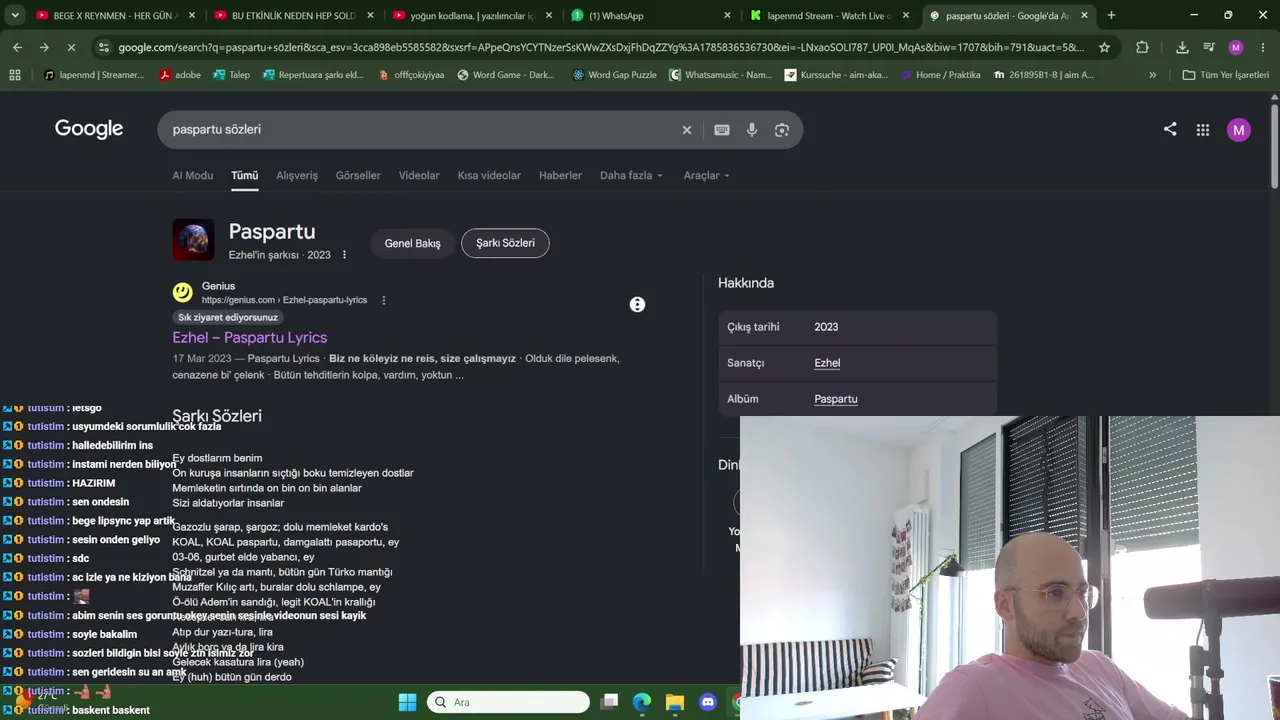
Task: Open the Google account avatar menu
Action: pyautogui.click(x=1239, y=130)
